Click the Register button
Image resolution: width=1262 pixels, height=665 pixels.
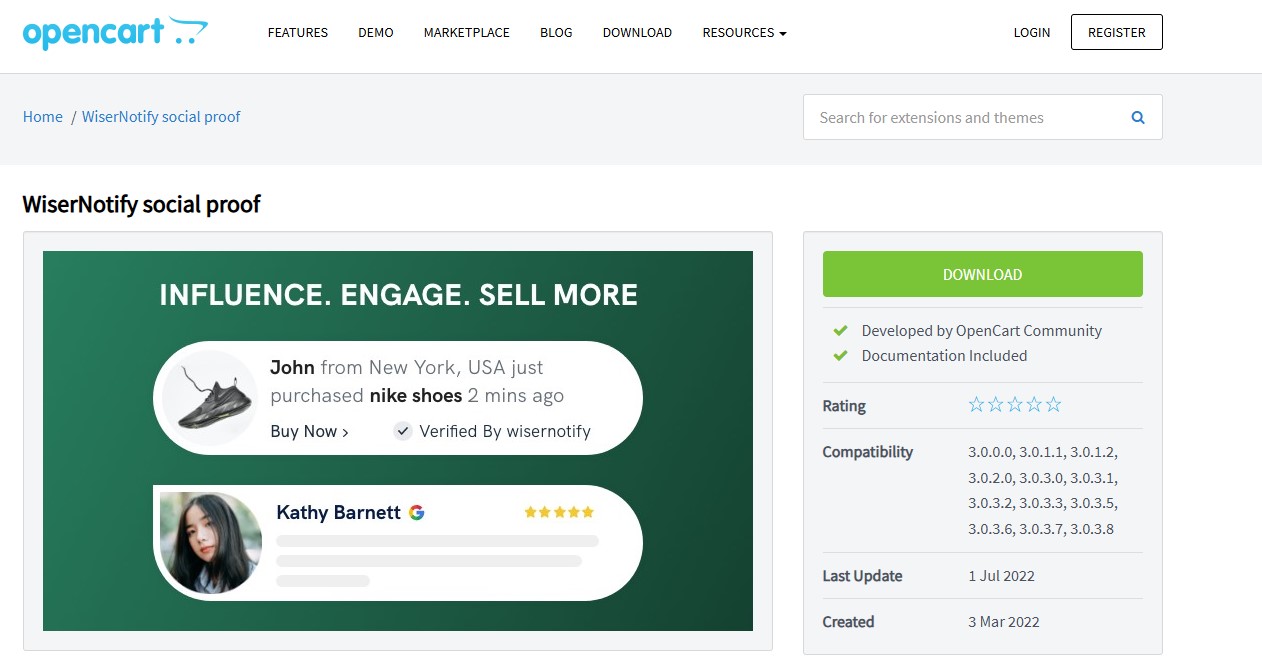[1117, 32]
